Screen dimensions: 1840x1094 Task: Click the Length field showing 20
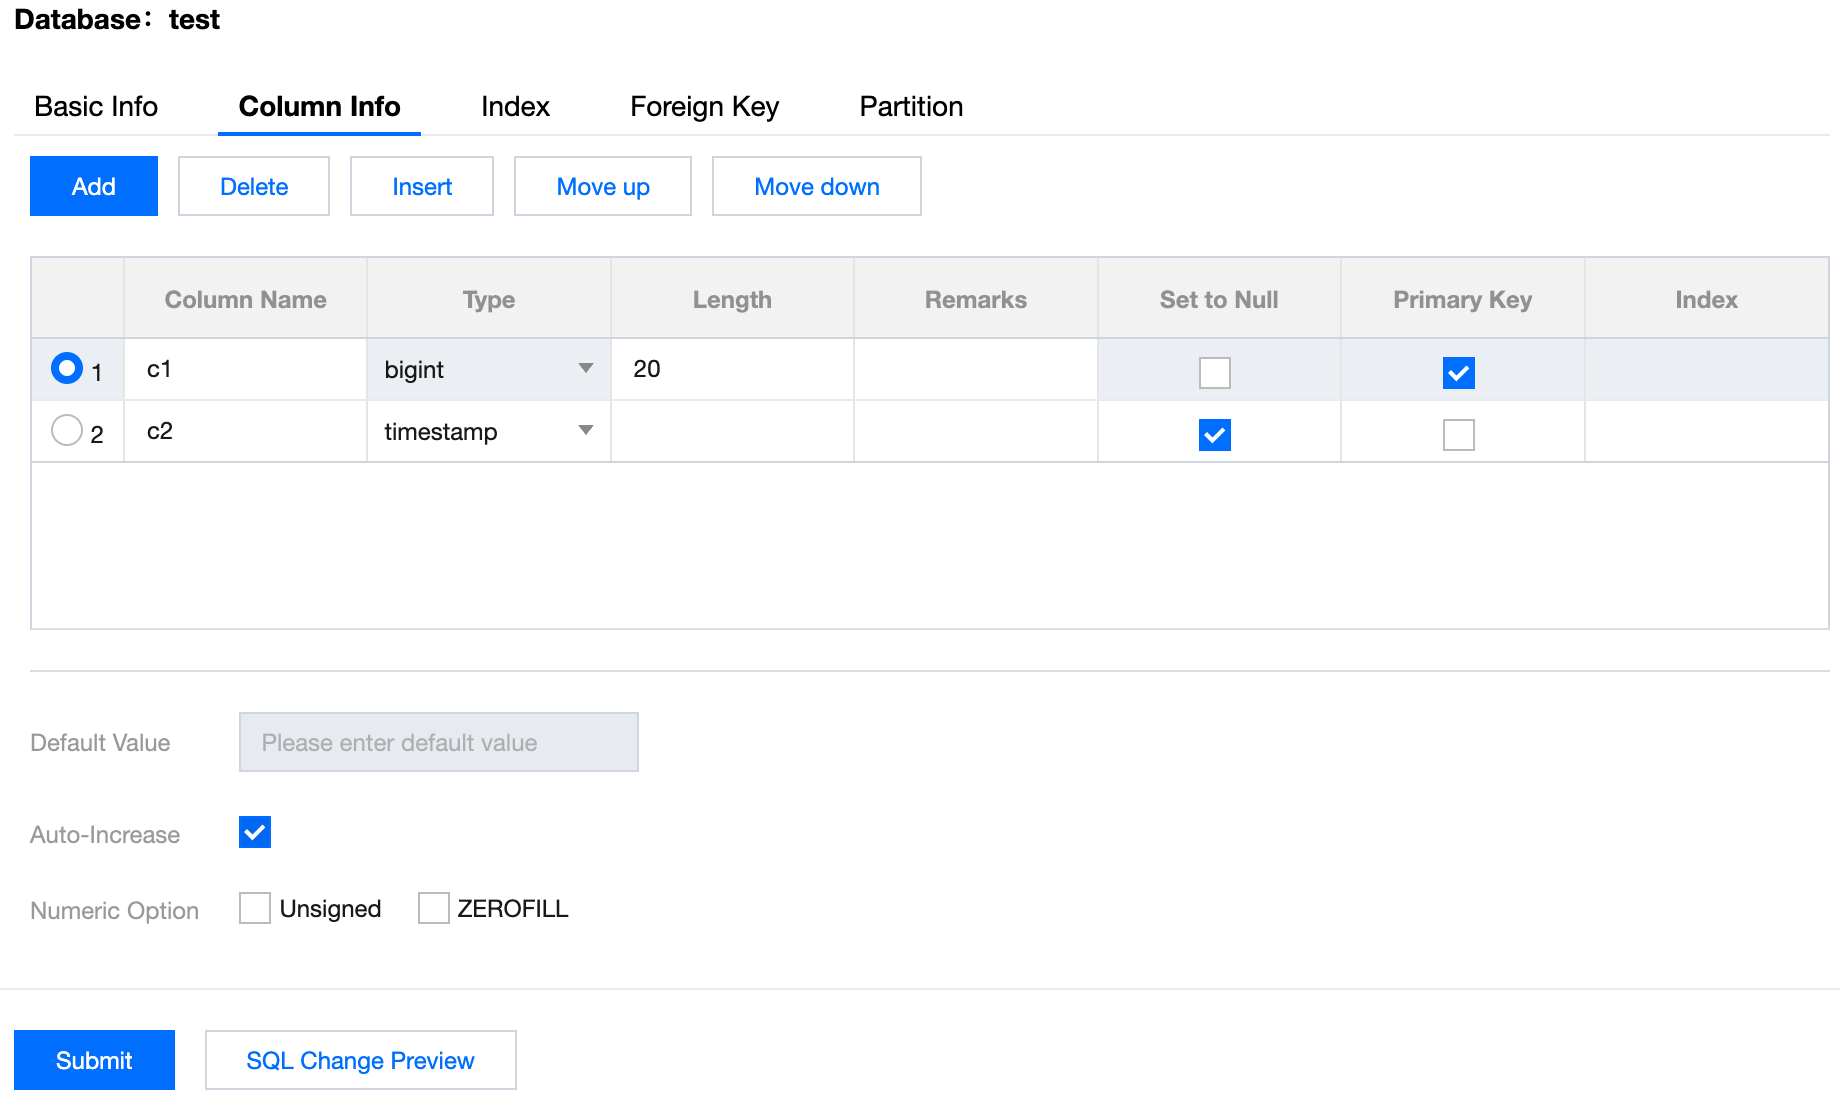click(x=732, y=369)
